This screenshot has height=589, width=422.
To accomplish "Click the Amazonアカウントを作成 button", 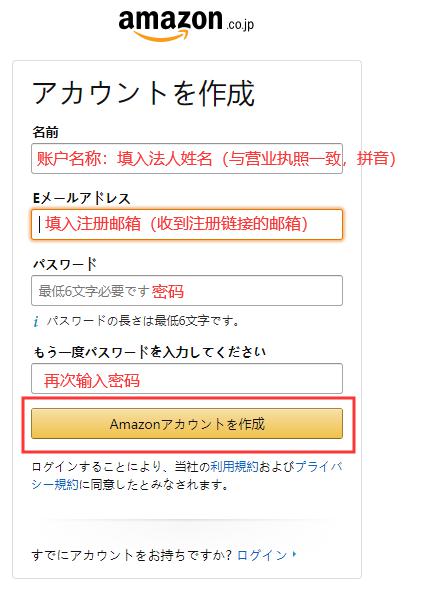I will (x=187, y=424).
